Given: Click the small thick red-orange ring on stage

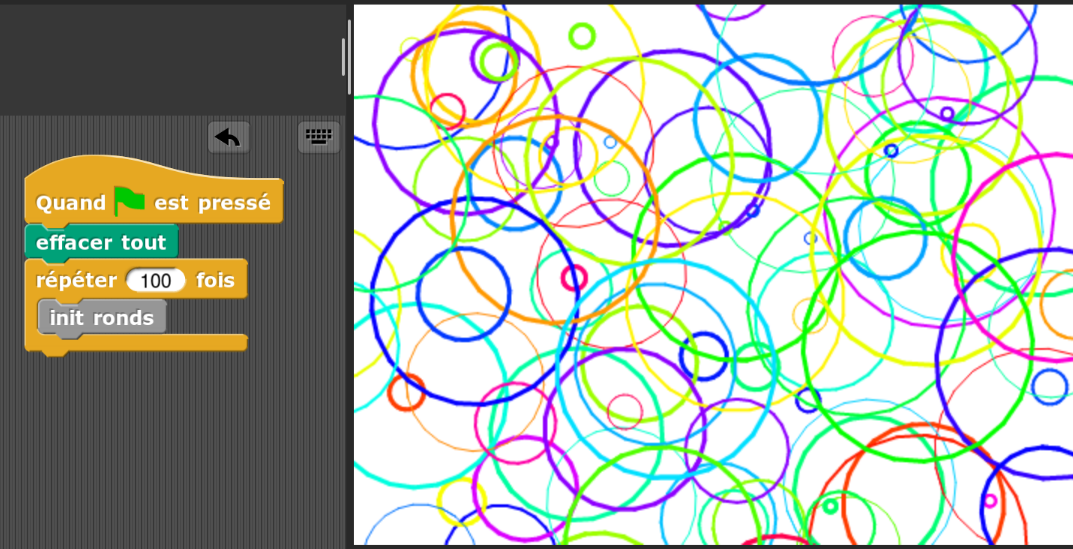Looking at the screenshot, I should [x=407, y=391].
